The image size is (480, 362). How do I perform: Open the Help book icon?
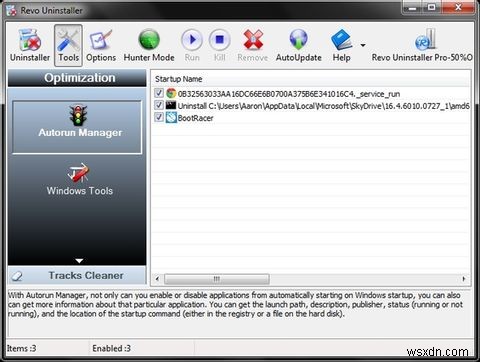(x=341, y=40)
